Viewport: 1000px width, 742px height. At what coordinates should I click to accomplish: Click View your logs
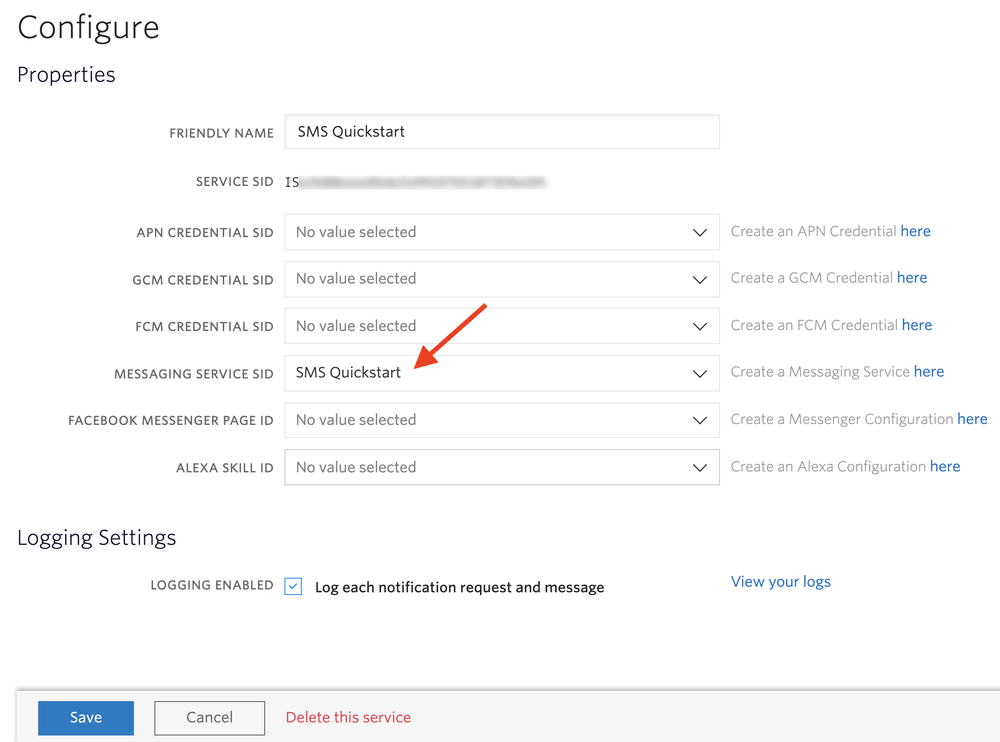pyautogui.click(x=781, y=581)
